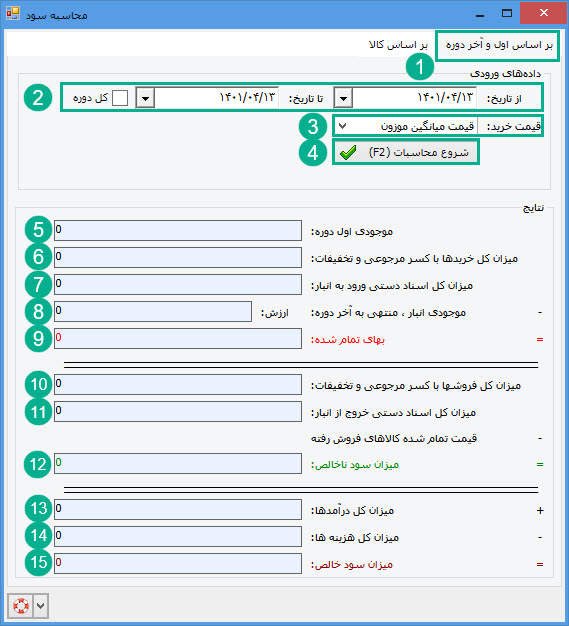Image resolution: width=569 pixels, height=626 pixels.
Task: Switch to the بر اساس اول و آخر دوره tab
Action: [x=499, y=45]
